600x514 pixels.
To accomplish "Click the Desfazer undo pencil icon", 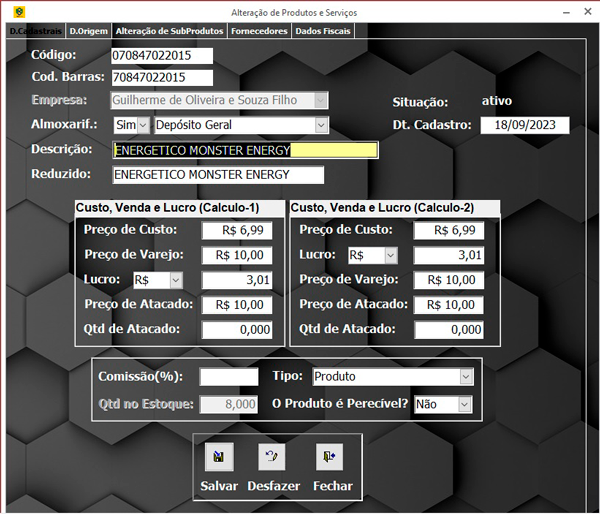I will [x=272, y=457].
